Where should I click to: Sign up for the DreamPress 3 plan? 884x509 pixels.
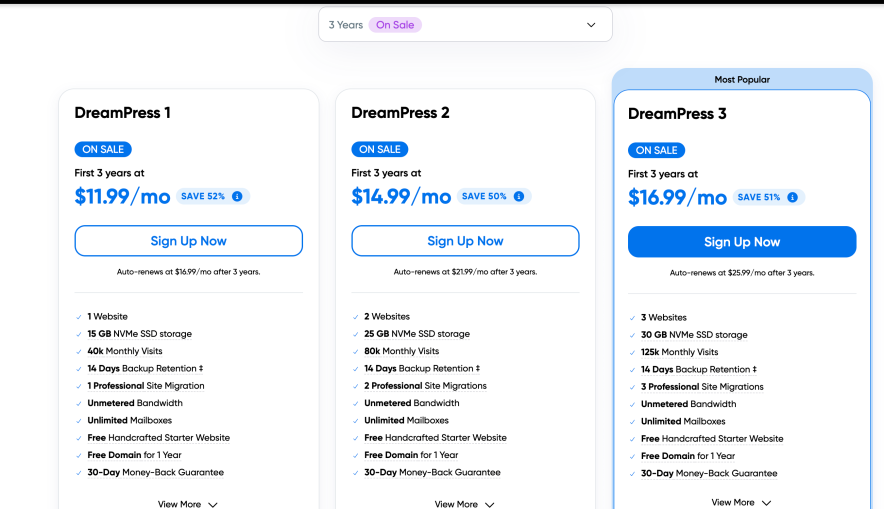coord(742,242)
